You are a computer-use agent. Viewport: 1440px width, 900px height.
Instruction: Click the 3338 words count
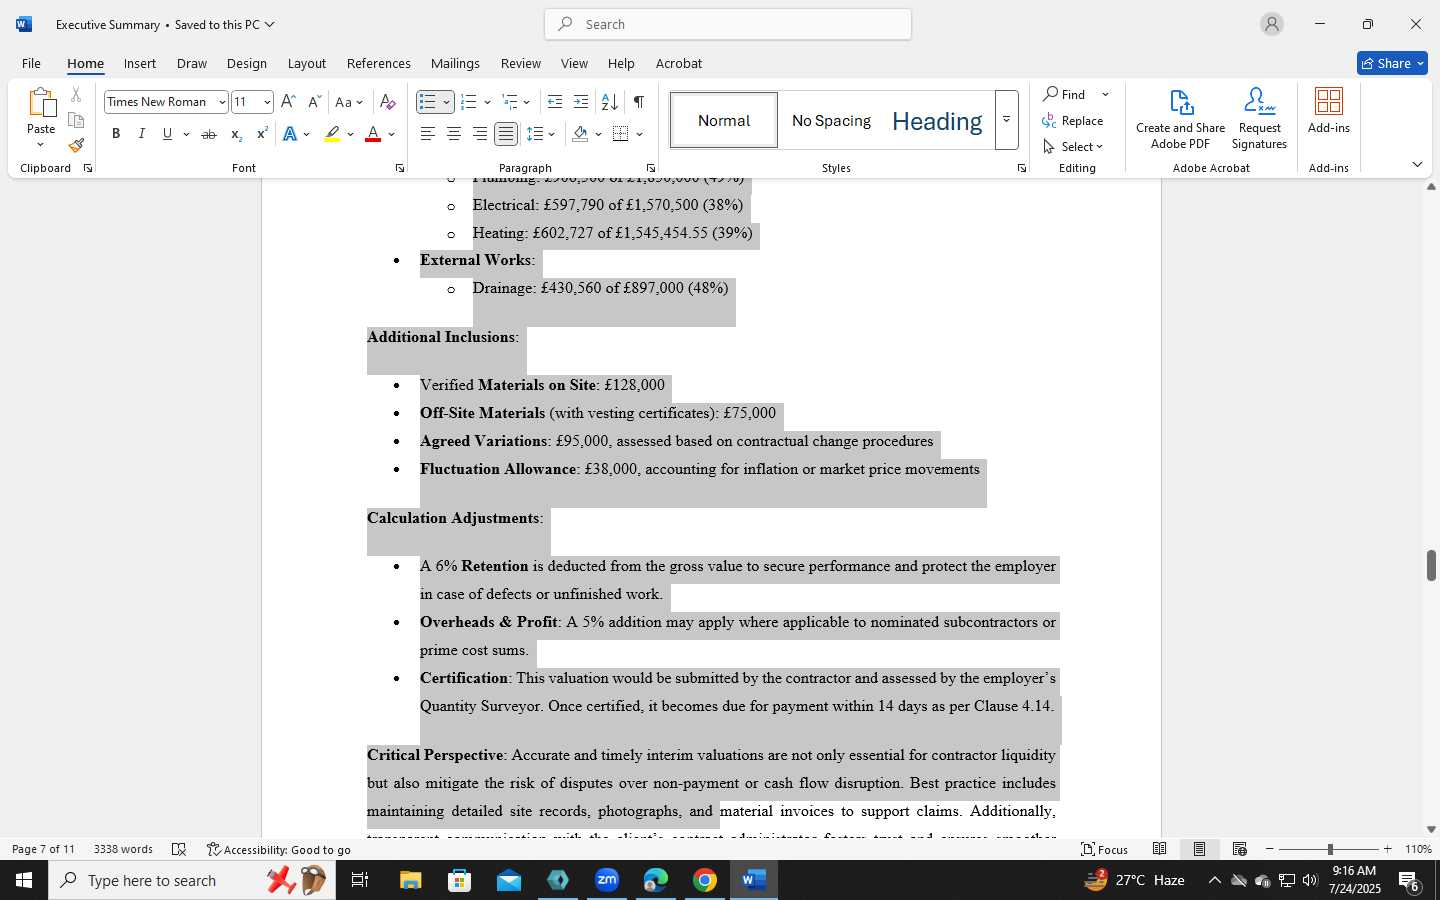[123, 849]
